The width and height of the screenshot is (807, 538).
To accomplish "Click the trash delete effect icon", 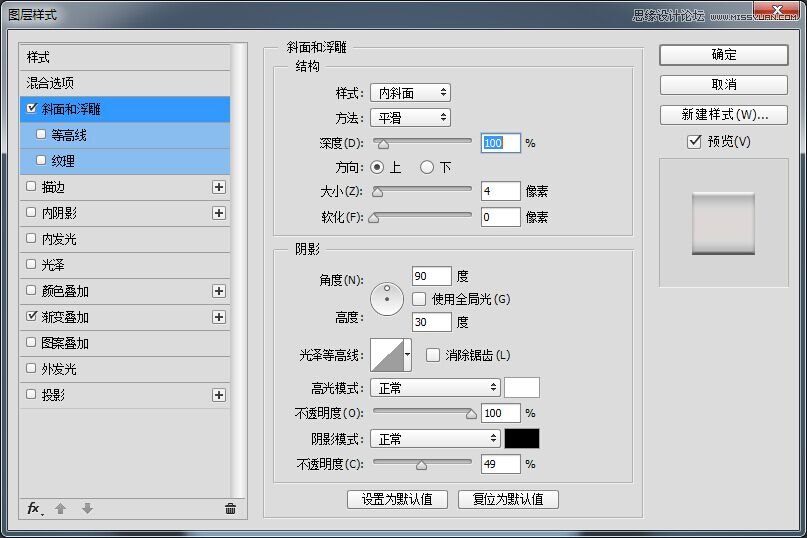I will pyautogui.click(x=230, y=509).
